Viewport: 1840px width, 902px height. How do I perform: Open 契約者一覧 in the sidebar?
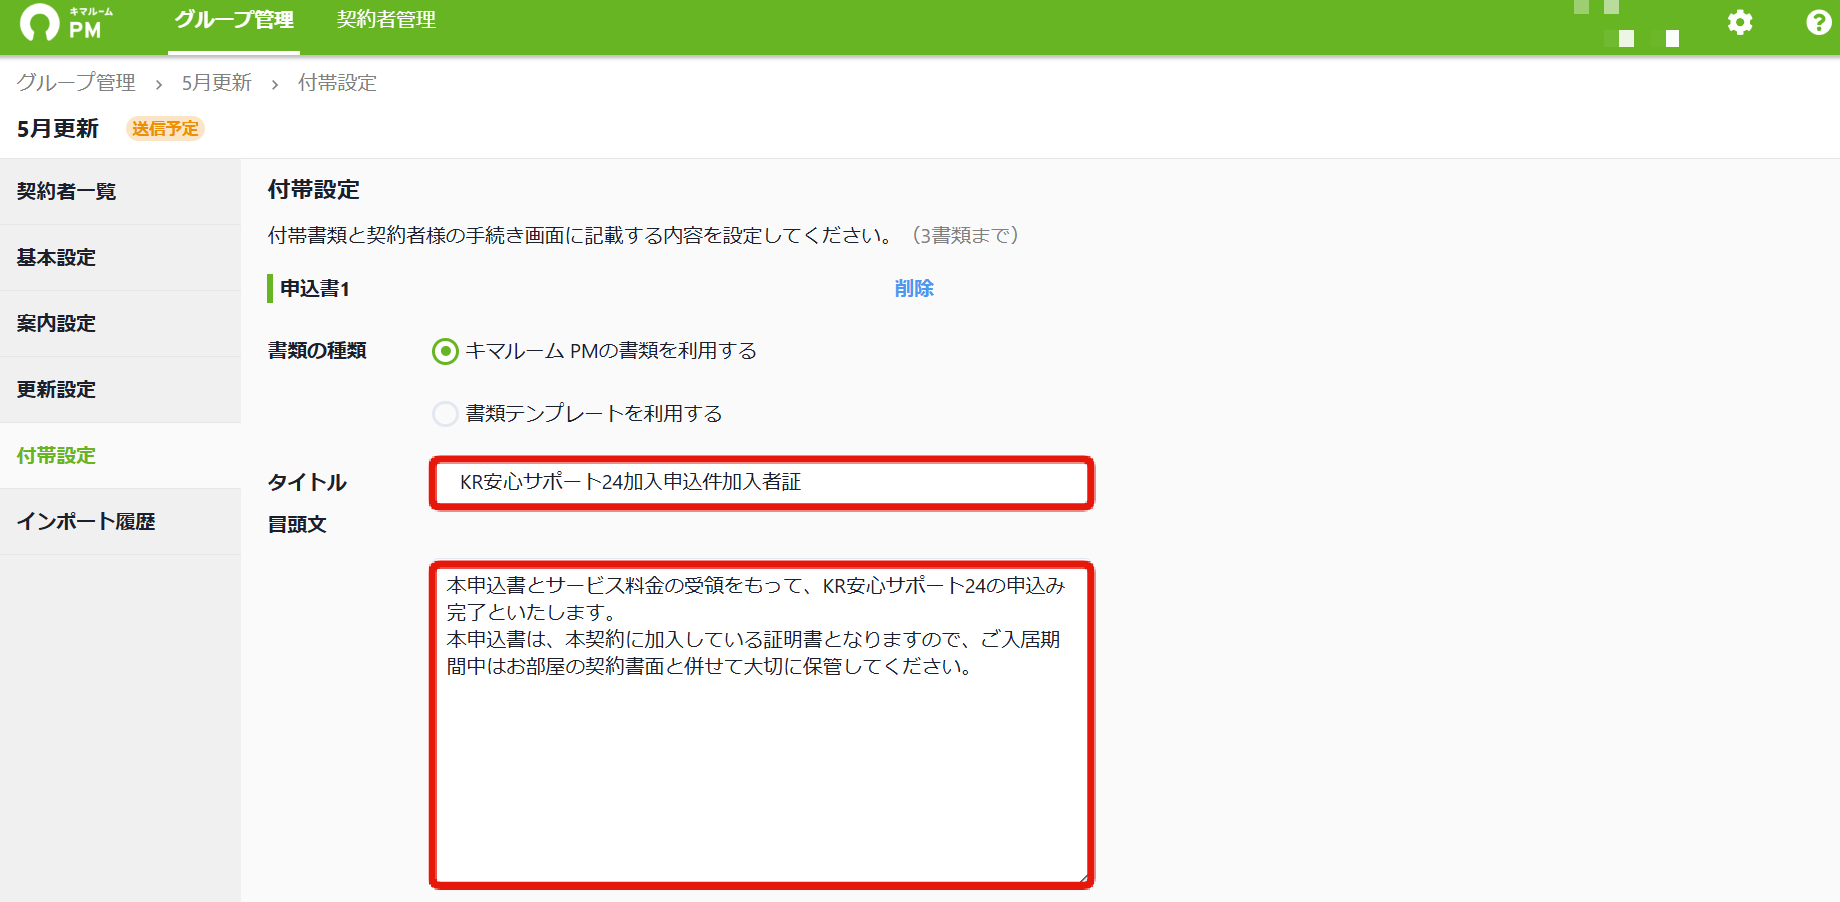pyautogui.click(x=120, y=191)
